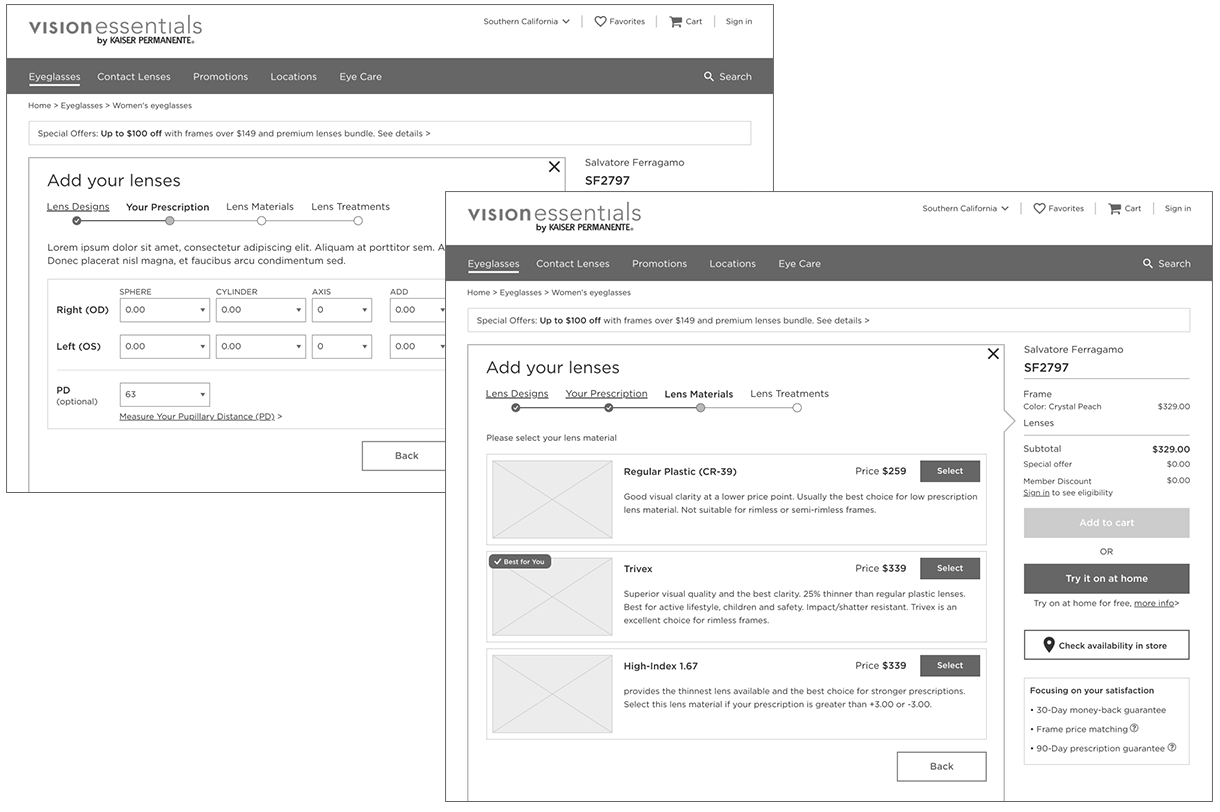Open Promotions in the Lens Materials page navigation

point(659,264)
